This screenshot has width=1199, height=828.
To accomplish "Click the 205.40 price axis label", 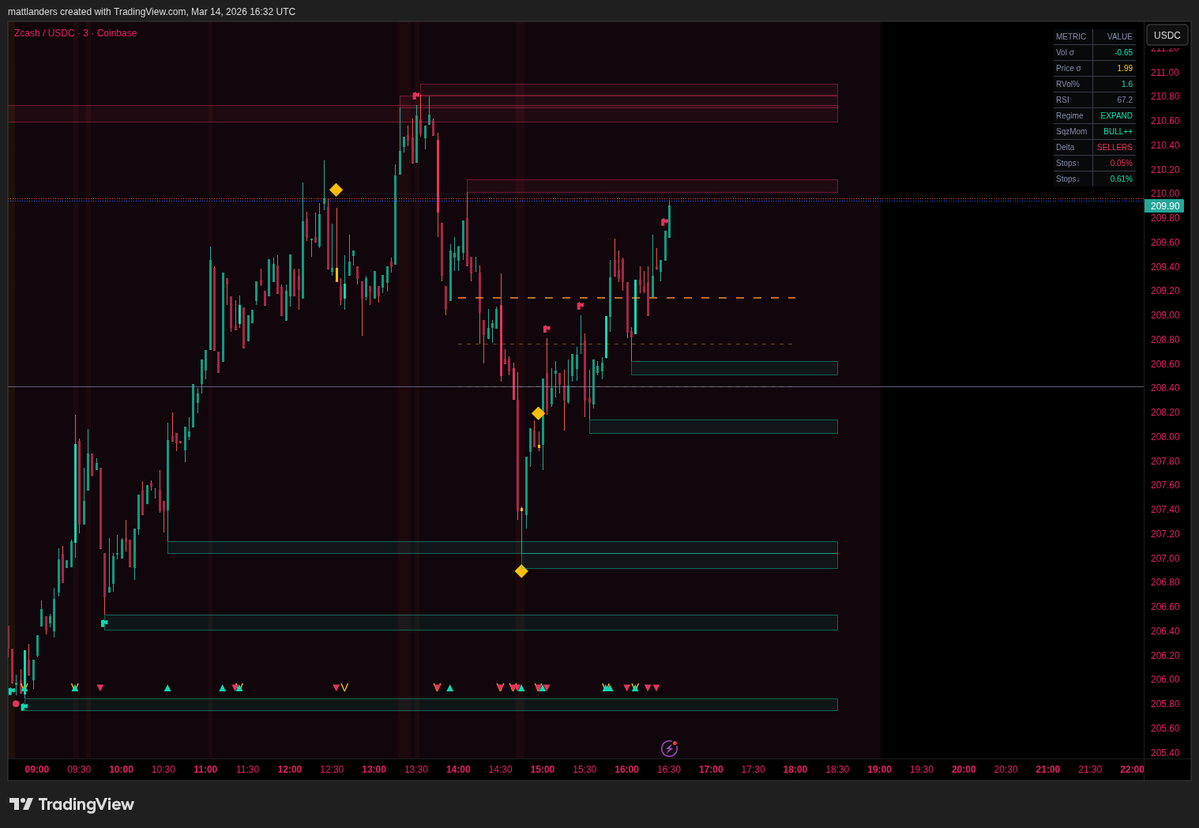I will 1165,752.
